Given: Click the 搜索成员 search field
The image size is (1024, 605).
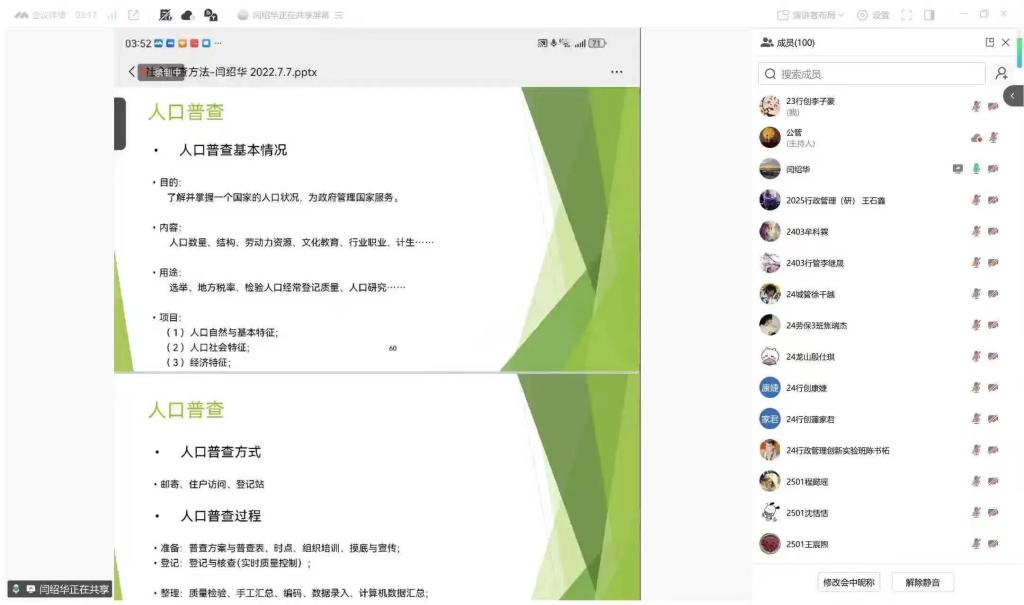Looking at the screenshot, I should (x=873, y=74).
